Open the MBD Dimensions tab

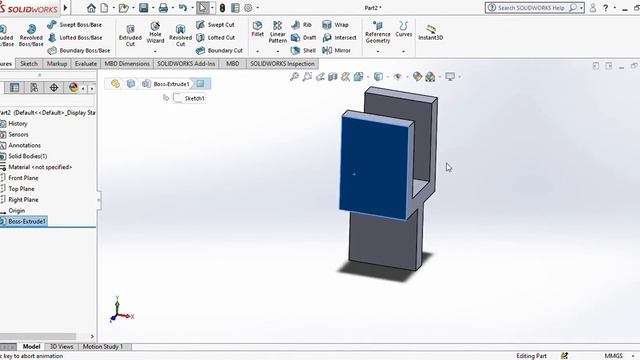click(127, 64)
